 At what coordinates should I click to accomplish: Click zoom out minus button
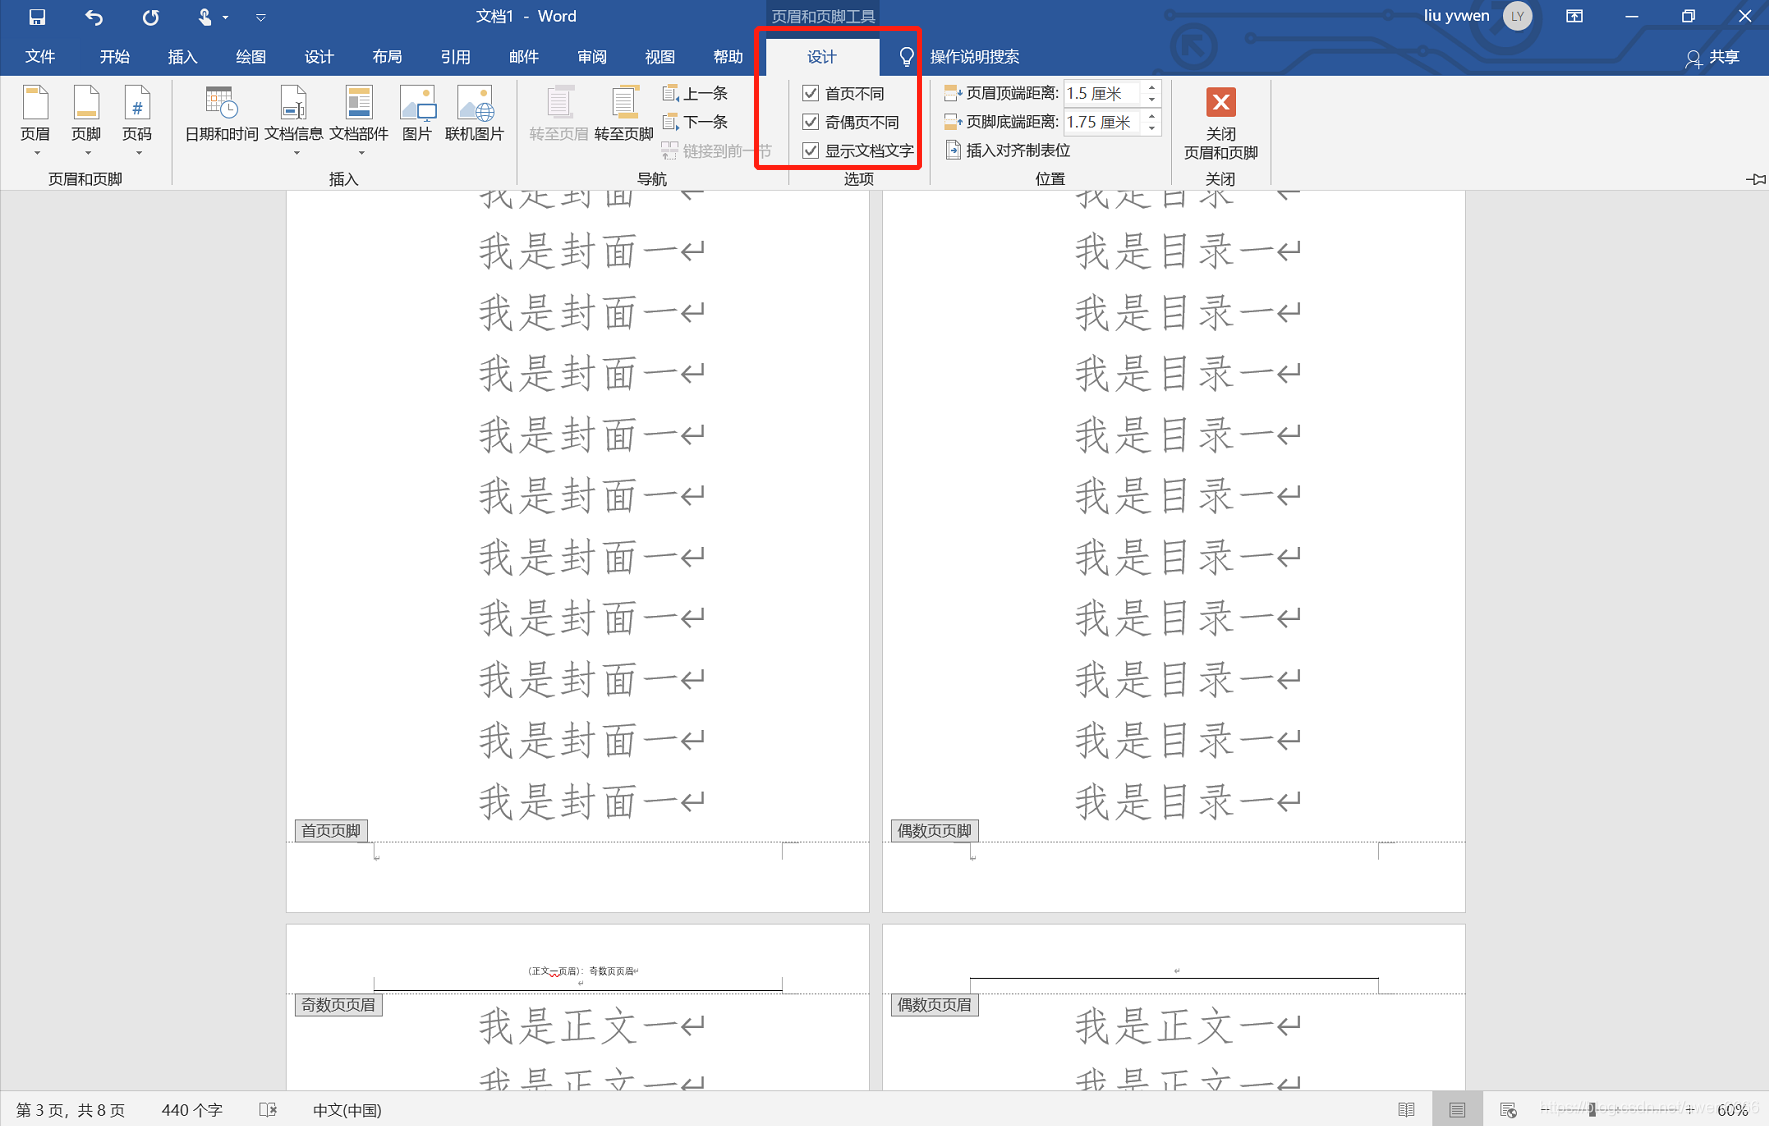click(x=1545, y=1109)
